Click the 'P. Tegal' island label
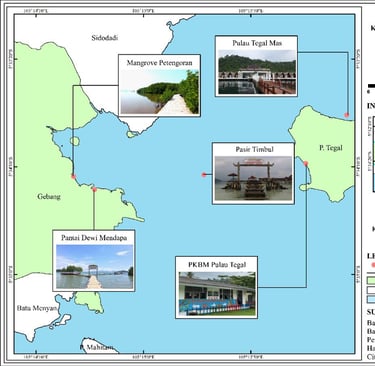The height and width of the screenshot is (366, 375). 331,148
